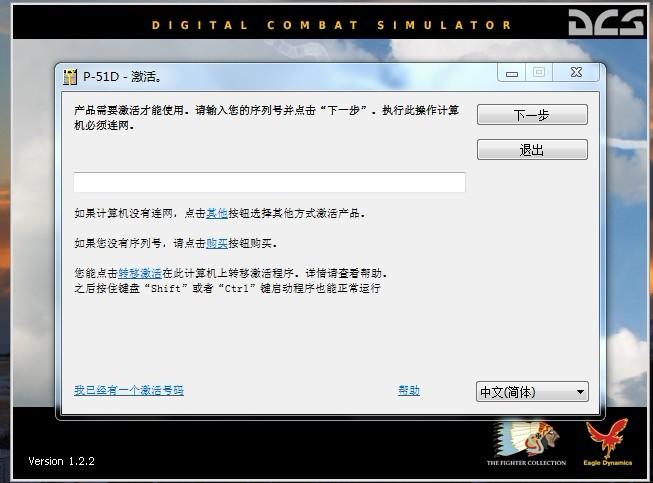The width and height of the screenshot is (653, 483).
Task: Close the activation dialog with the red X
Action: pyautogui.click(x=576, y=73)
